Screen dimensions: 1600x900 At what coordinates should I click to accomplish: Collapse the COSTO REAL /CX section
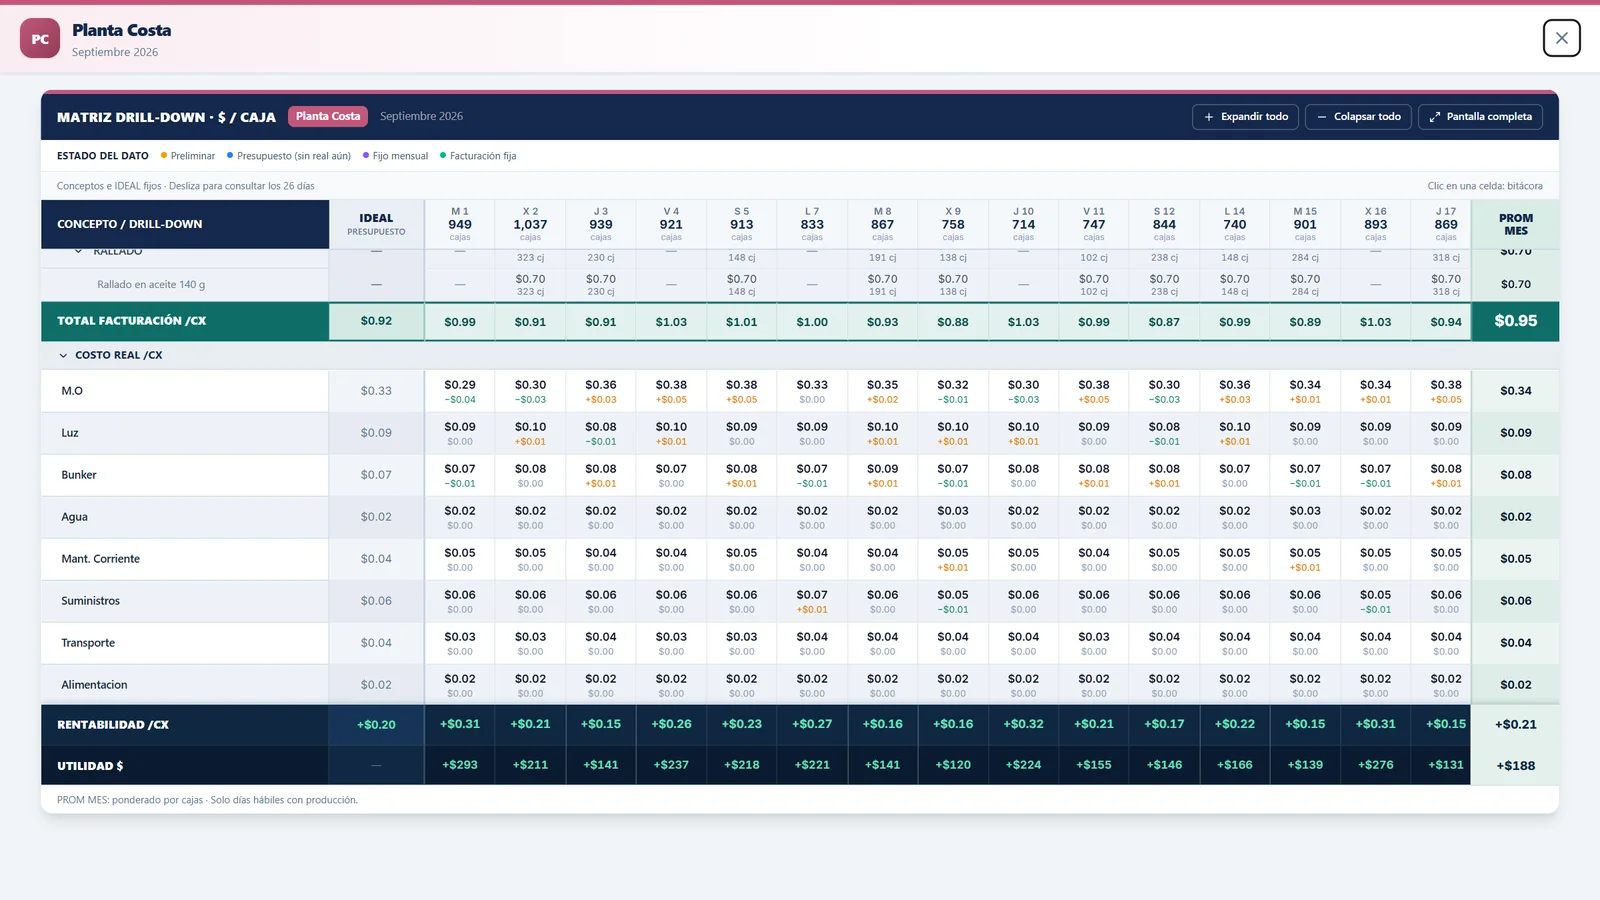coord(63,355)
